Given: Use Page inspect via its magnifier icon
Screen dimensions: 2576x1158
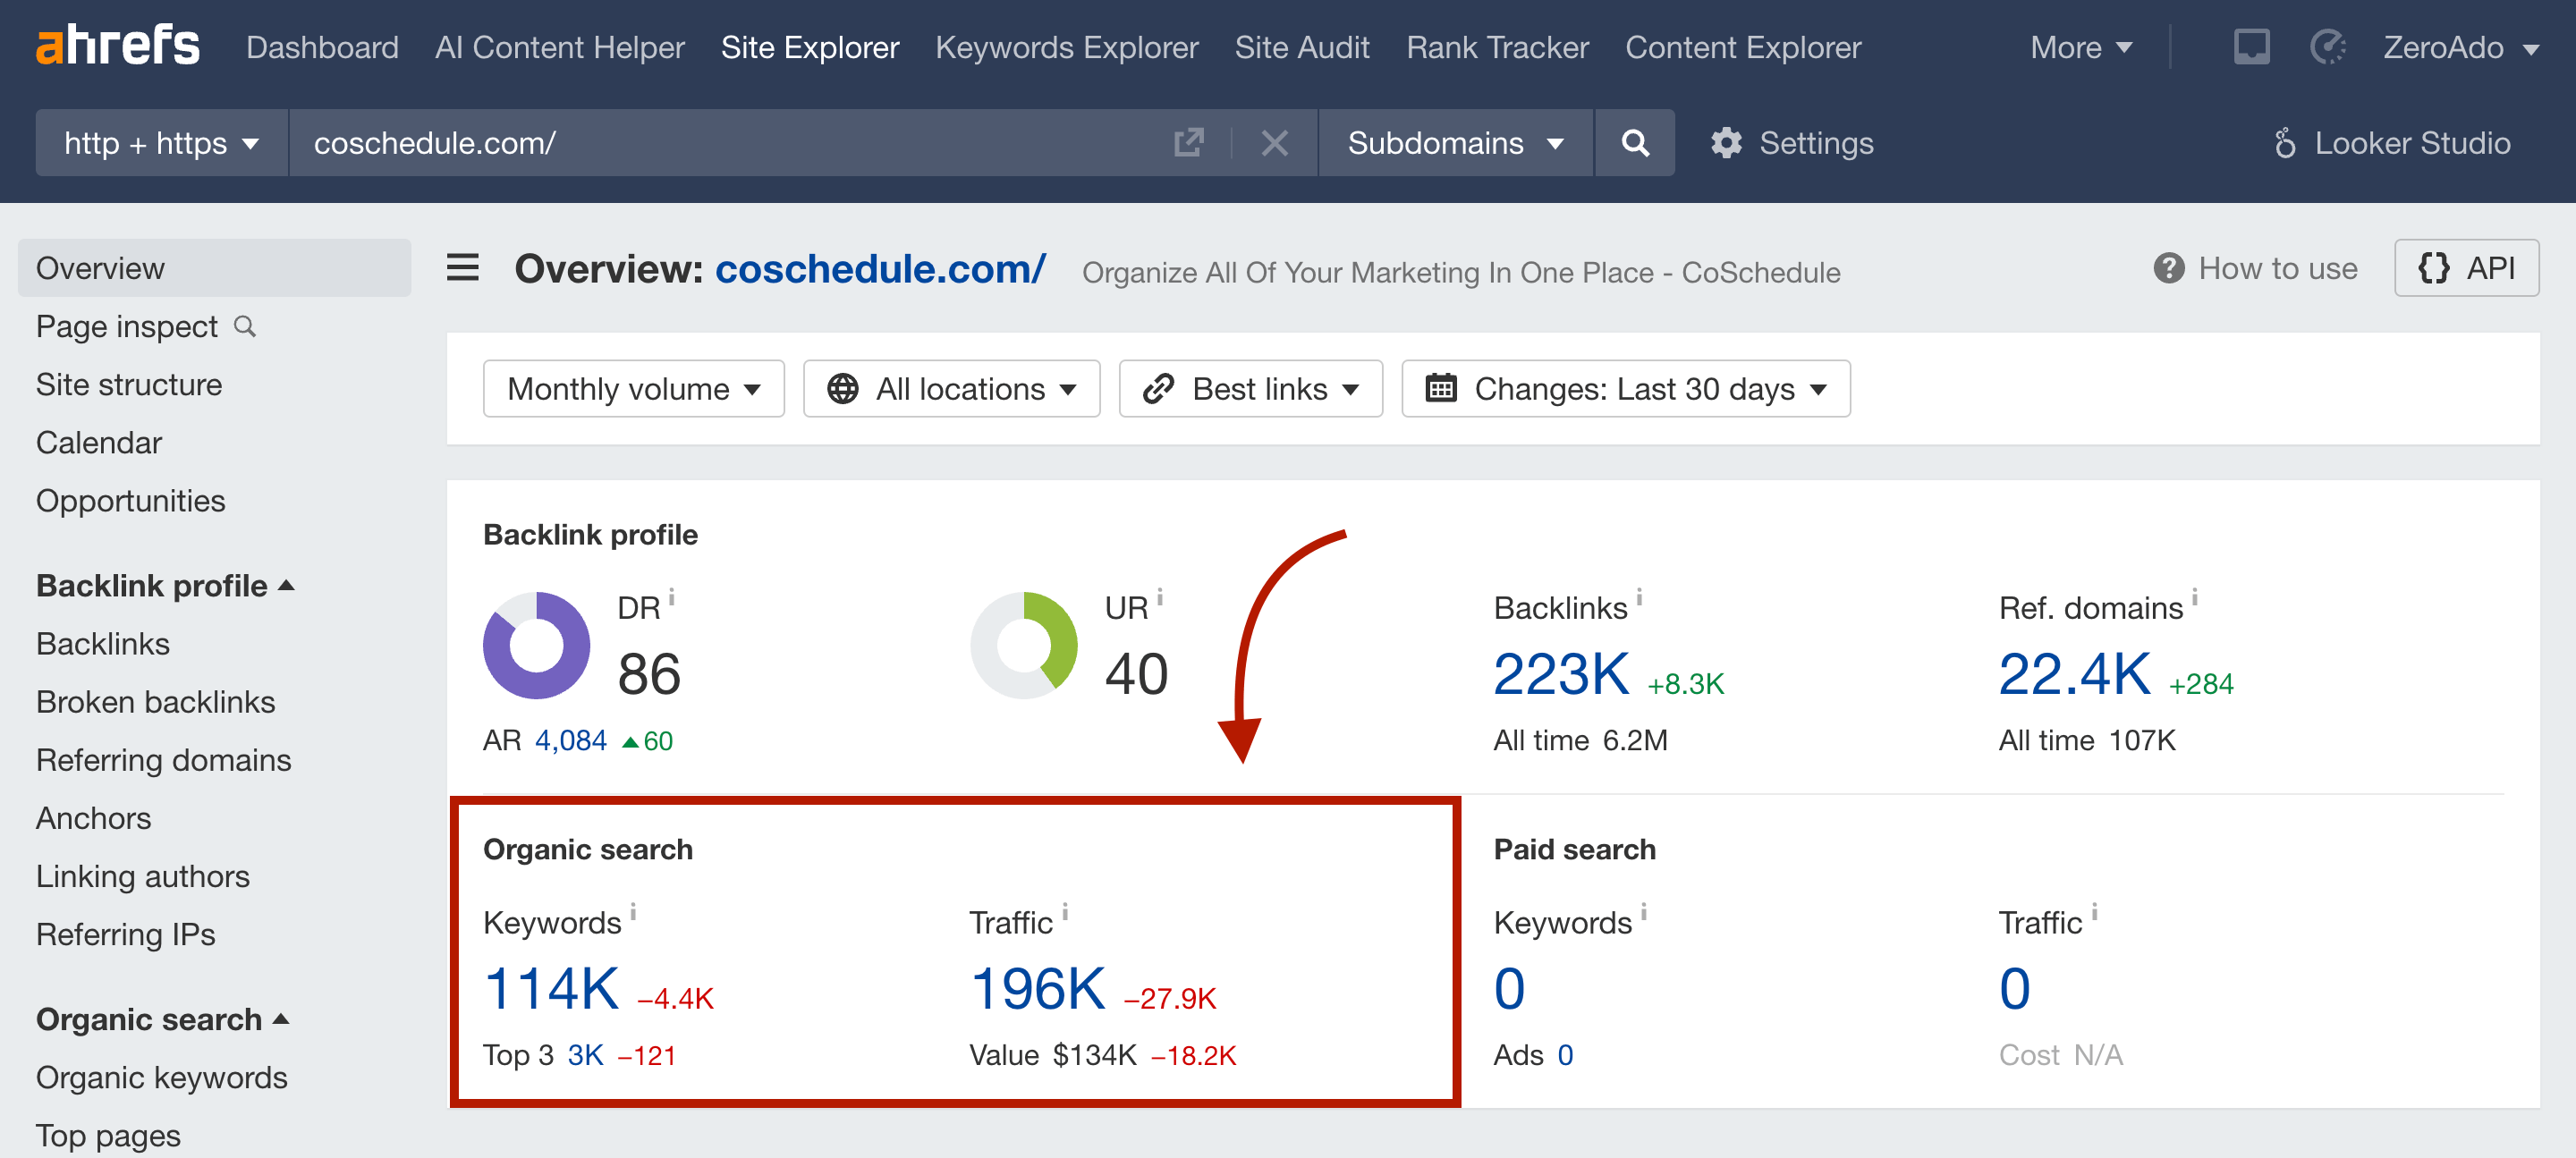Looking at the screenshot, I should (x=246, y=326).
